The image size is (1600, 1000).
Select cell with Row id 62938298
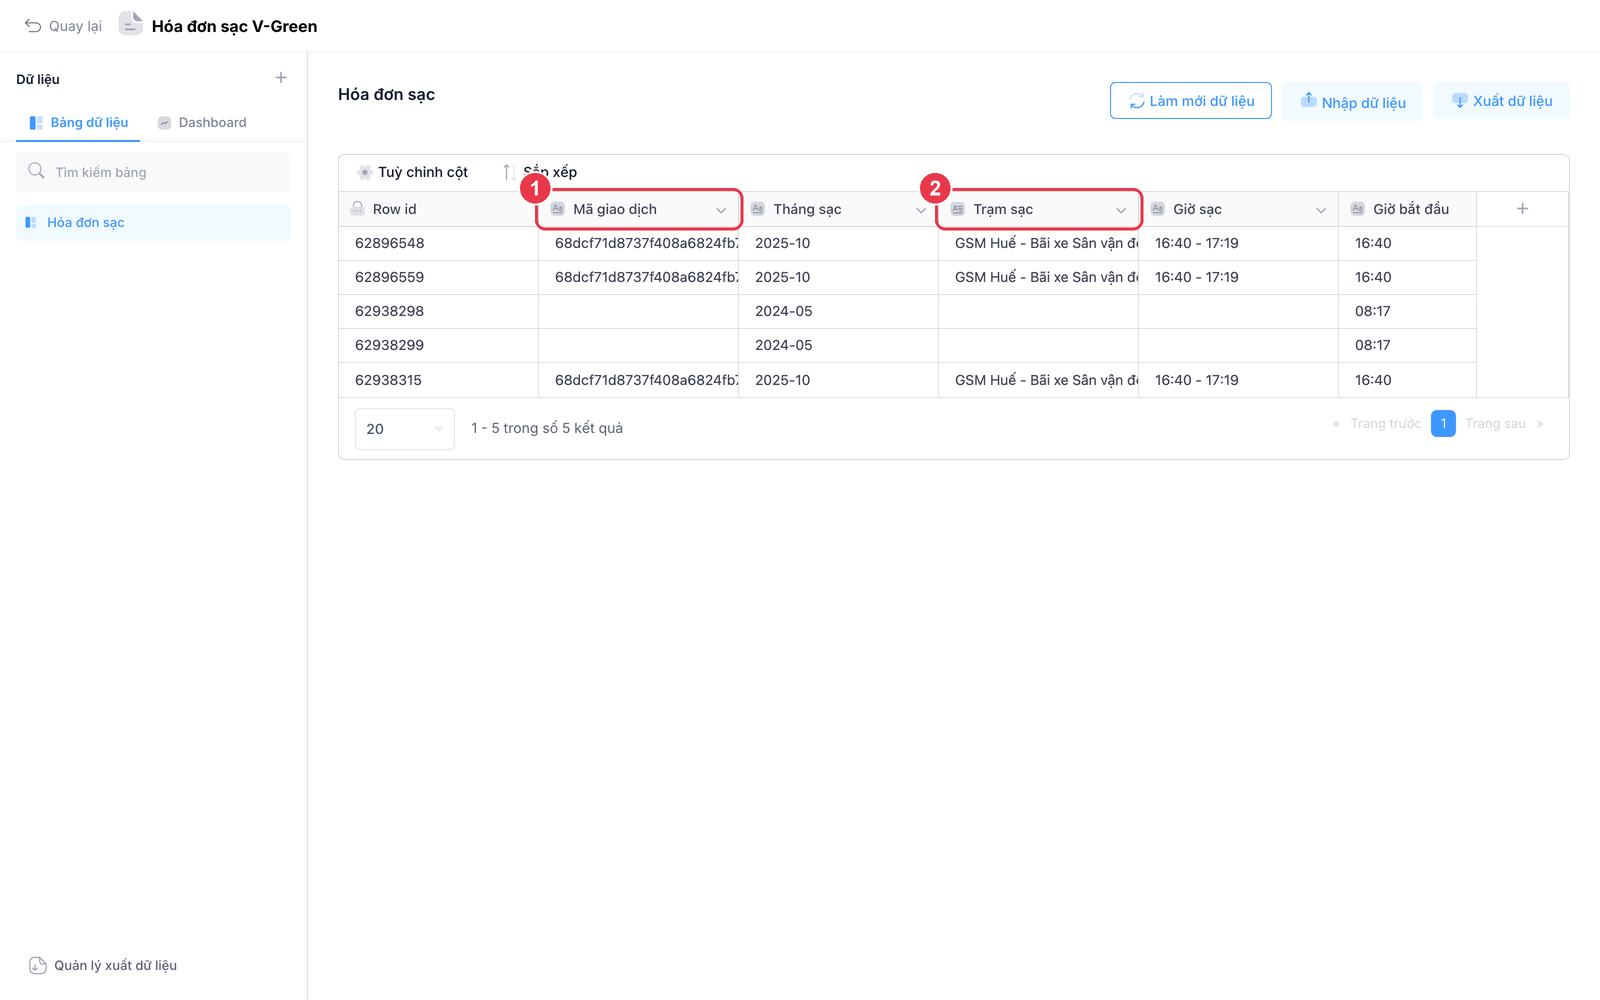439,312
